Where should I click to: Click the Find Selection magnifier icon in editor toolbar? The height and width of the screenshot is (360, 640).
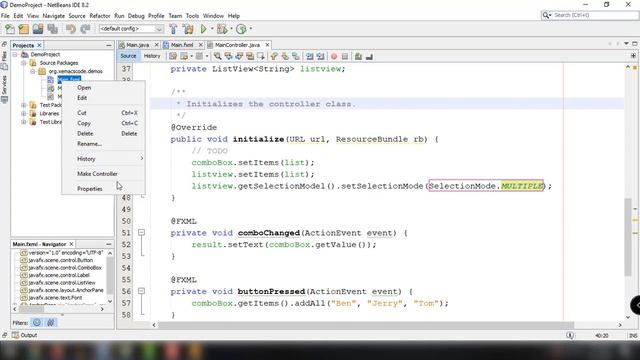218,56
